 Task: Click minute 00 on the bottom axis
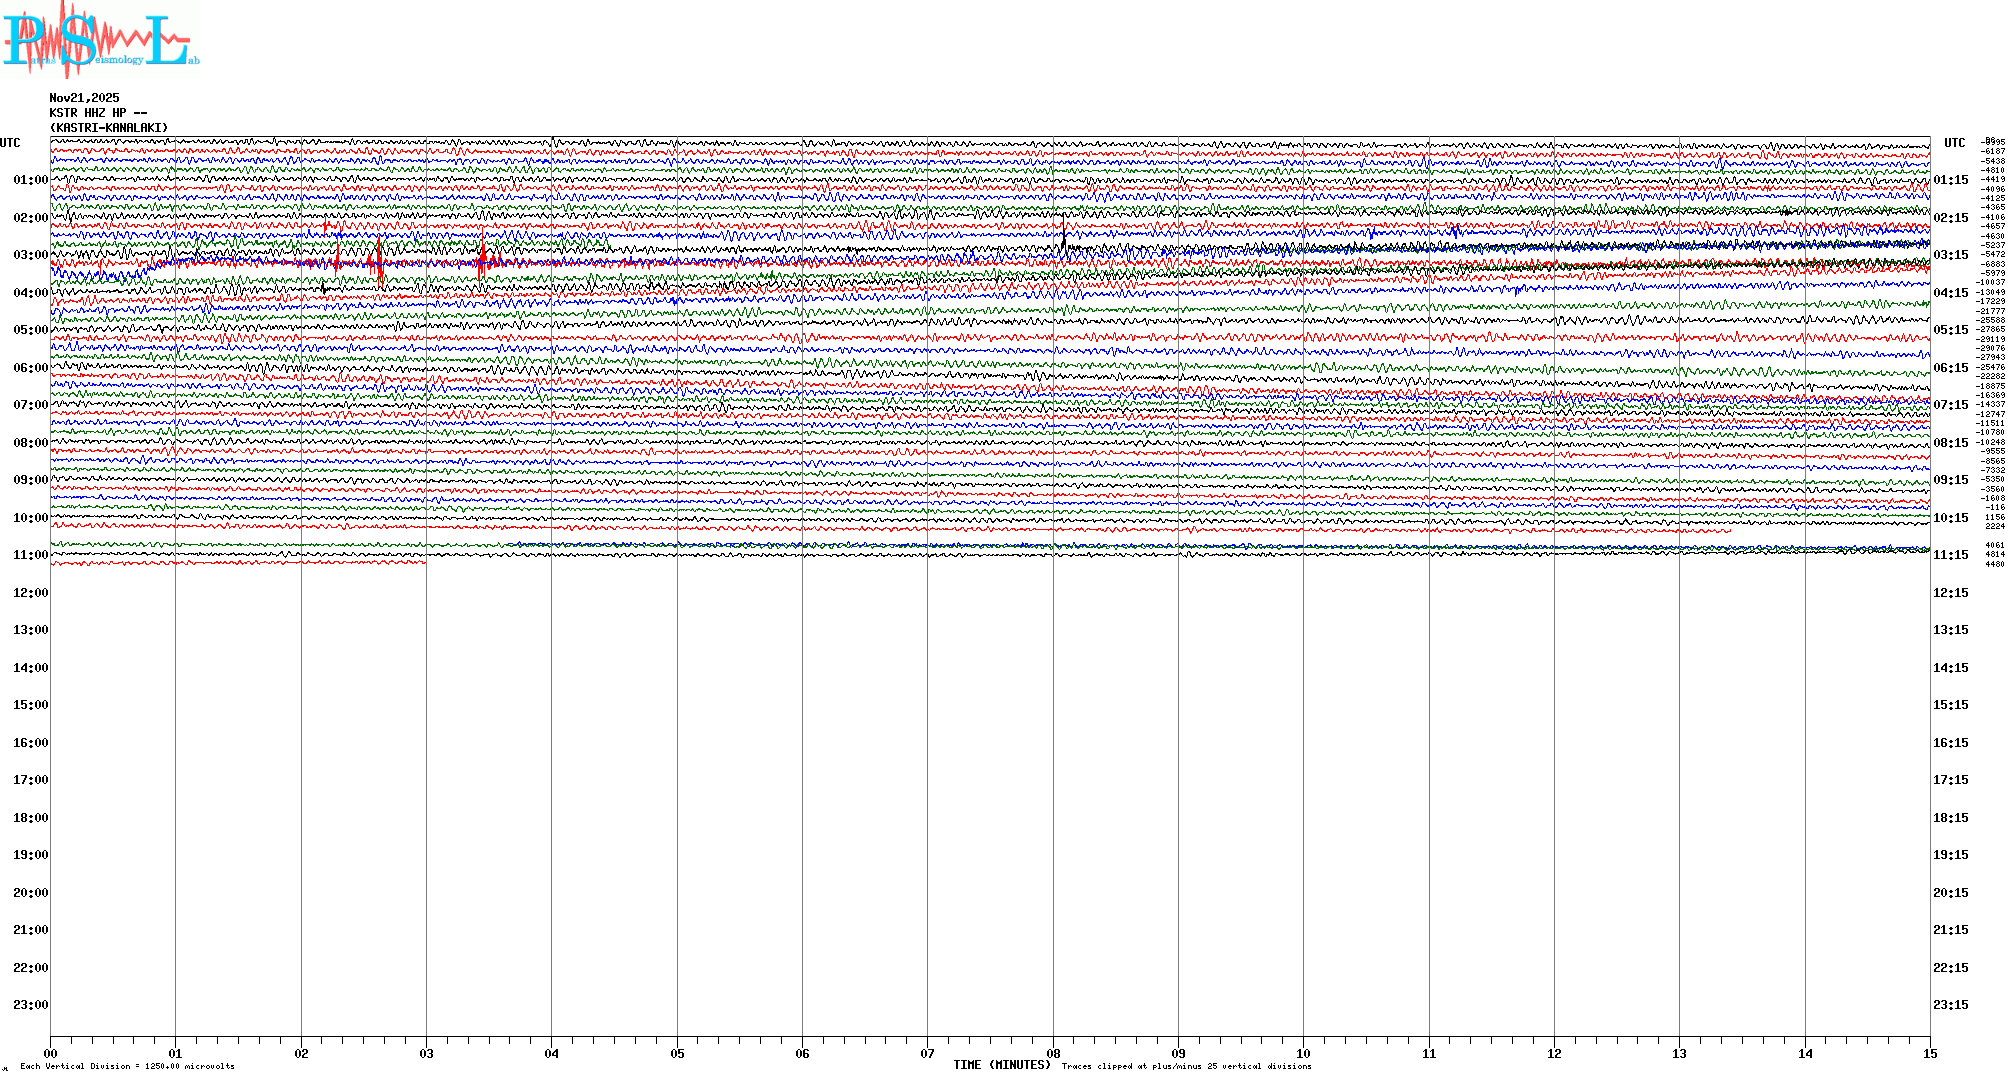point(51,1053)
